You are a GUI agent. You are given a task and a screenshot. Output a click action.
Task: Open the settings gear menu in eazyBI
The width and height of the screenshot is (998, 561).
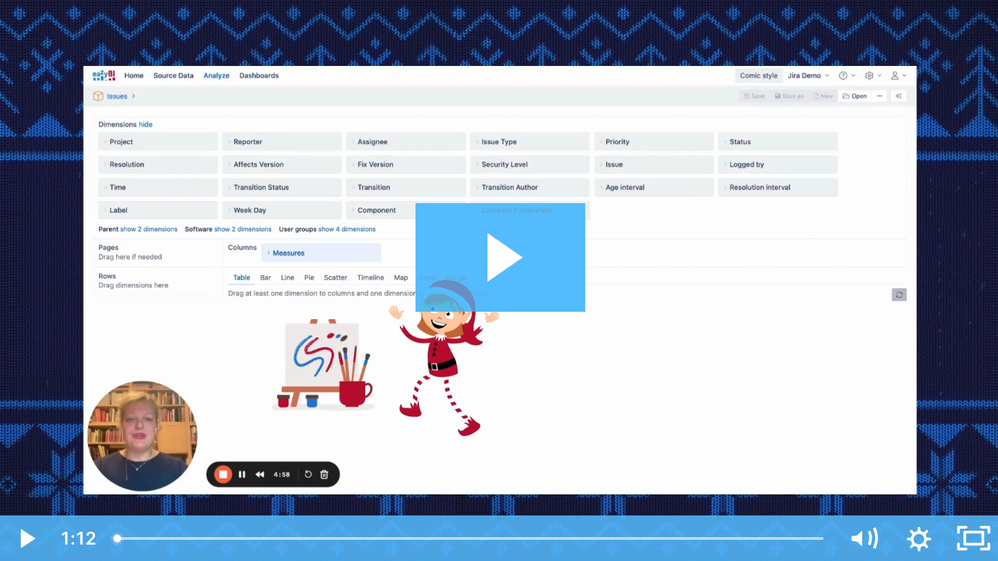pos(873,75)
